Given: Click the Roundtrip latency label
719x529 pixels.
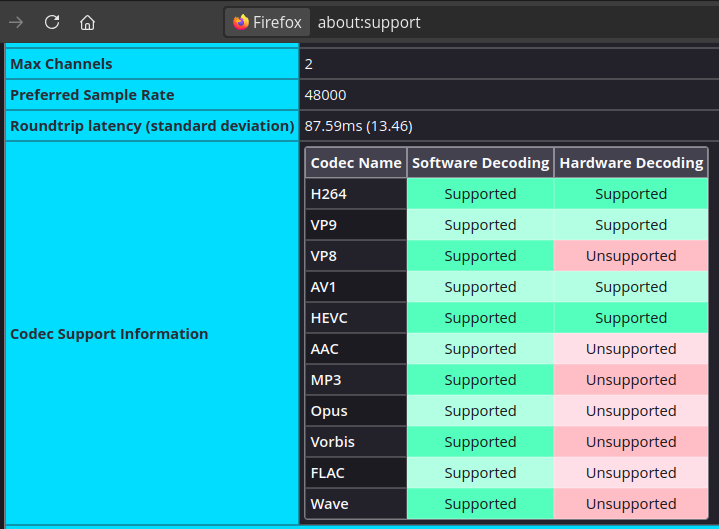Looking at the screenshot, I should pyautogui.click(x=152, y=126).
